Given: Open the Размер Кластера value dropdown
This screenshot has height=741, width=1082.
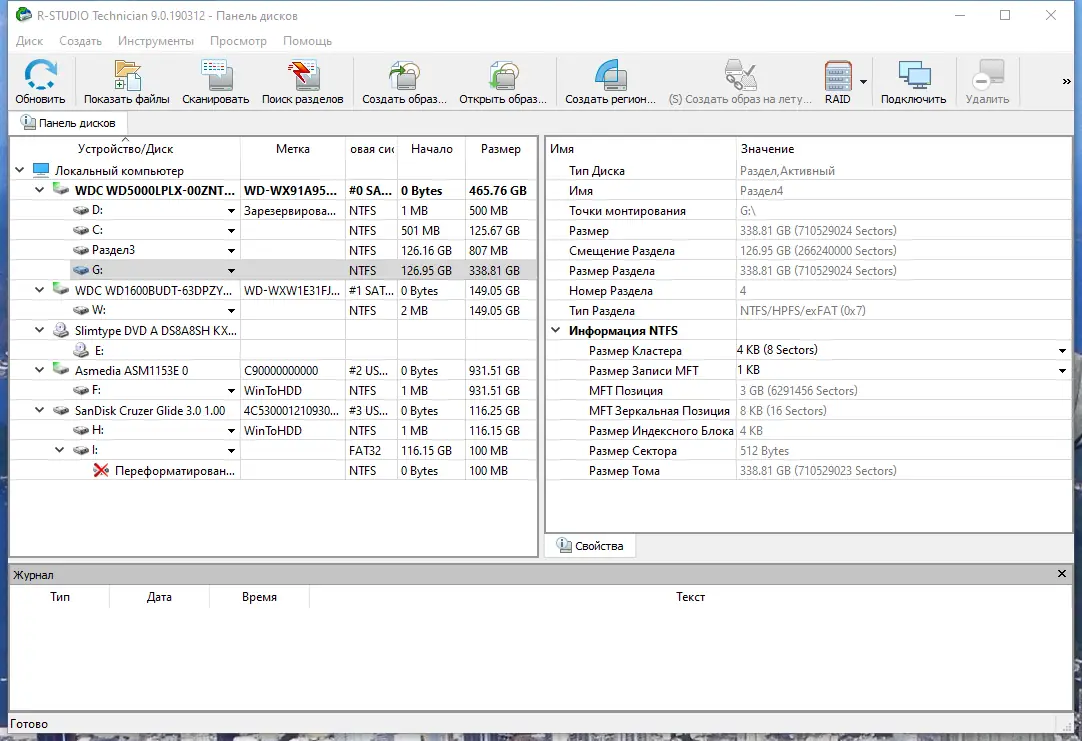Looking at the screenshot, I should pyautogui.click(x=1063, y=350).
